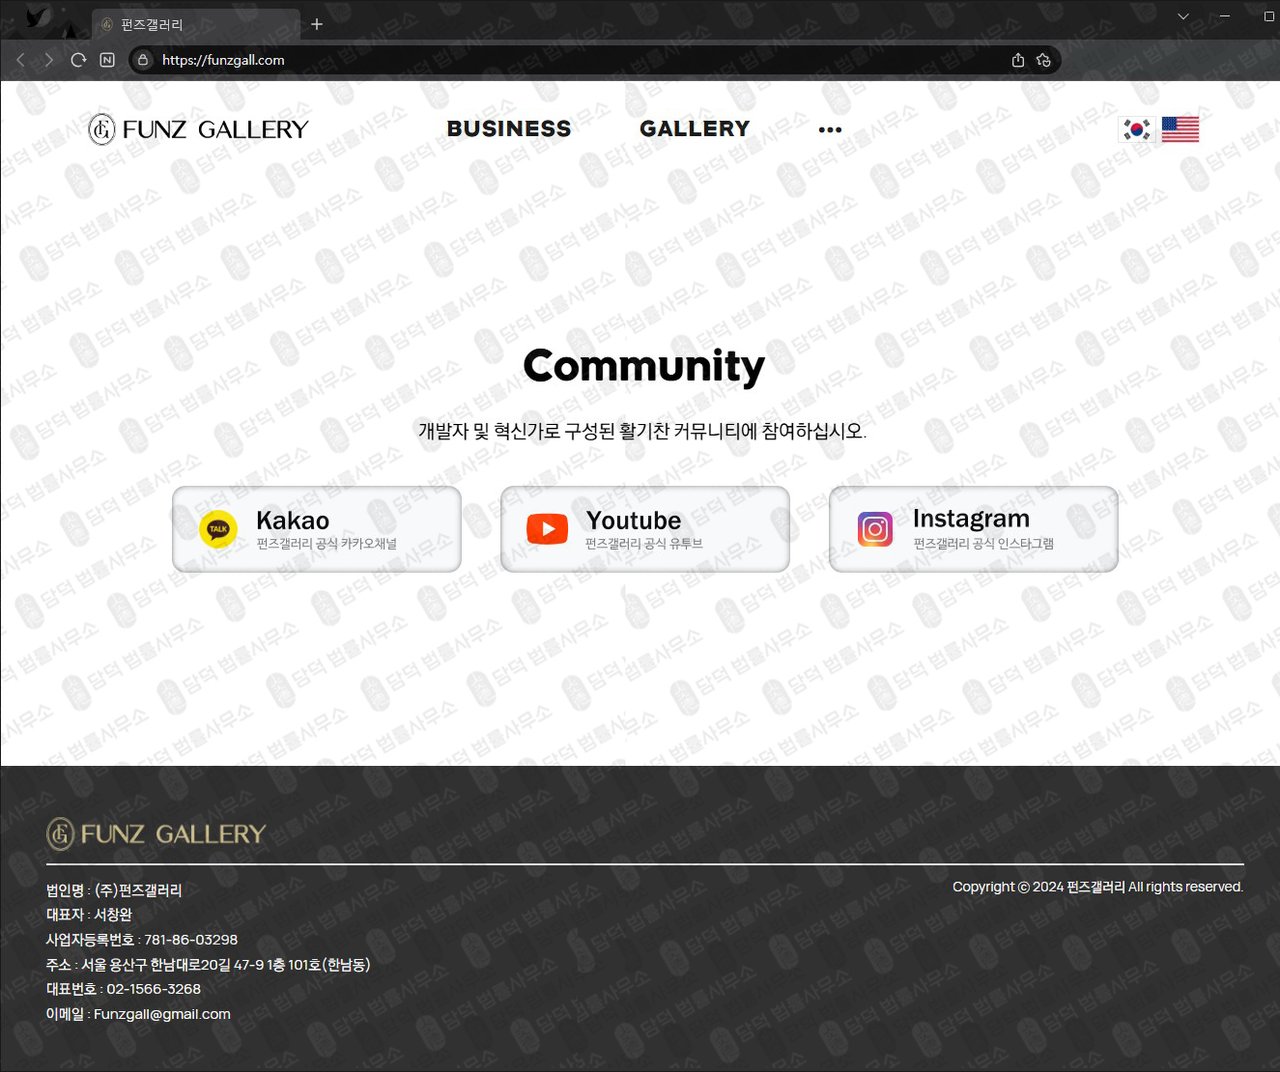Click the business number 781-86-03298

(x=191, y=940)
